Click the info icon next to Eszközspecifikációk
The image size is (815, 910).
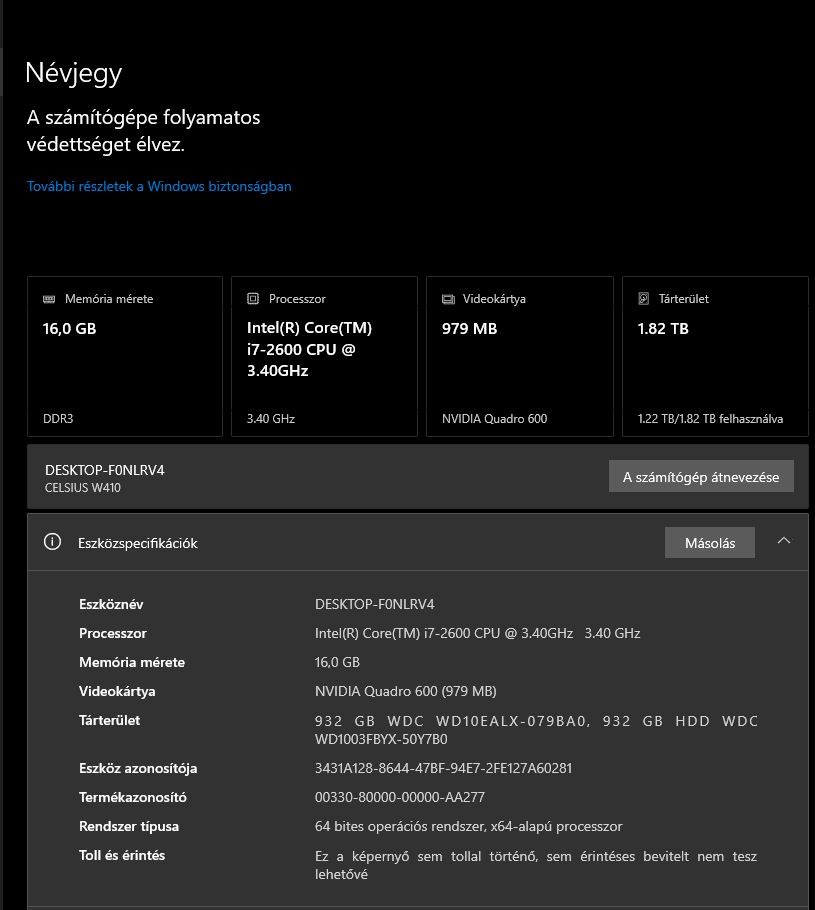pos(53,542)
